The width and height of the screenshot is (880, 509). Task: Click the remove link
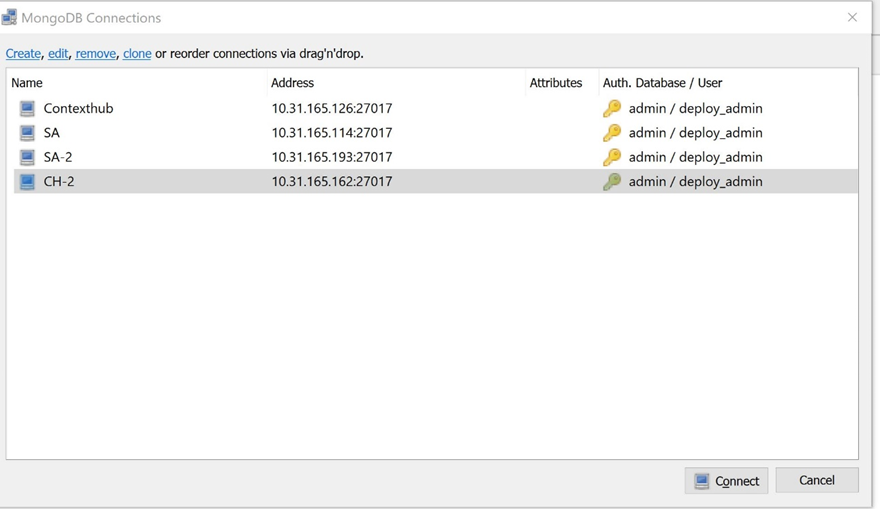click(x=96, y=54)
